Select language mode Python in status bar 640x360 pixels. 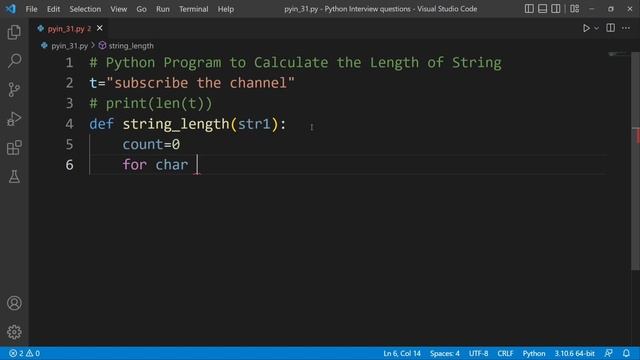click(x=533, y=353)
